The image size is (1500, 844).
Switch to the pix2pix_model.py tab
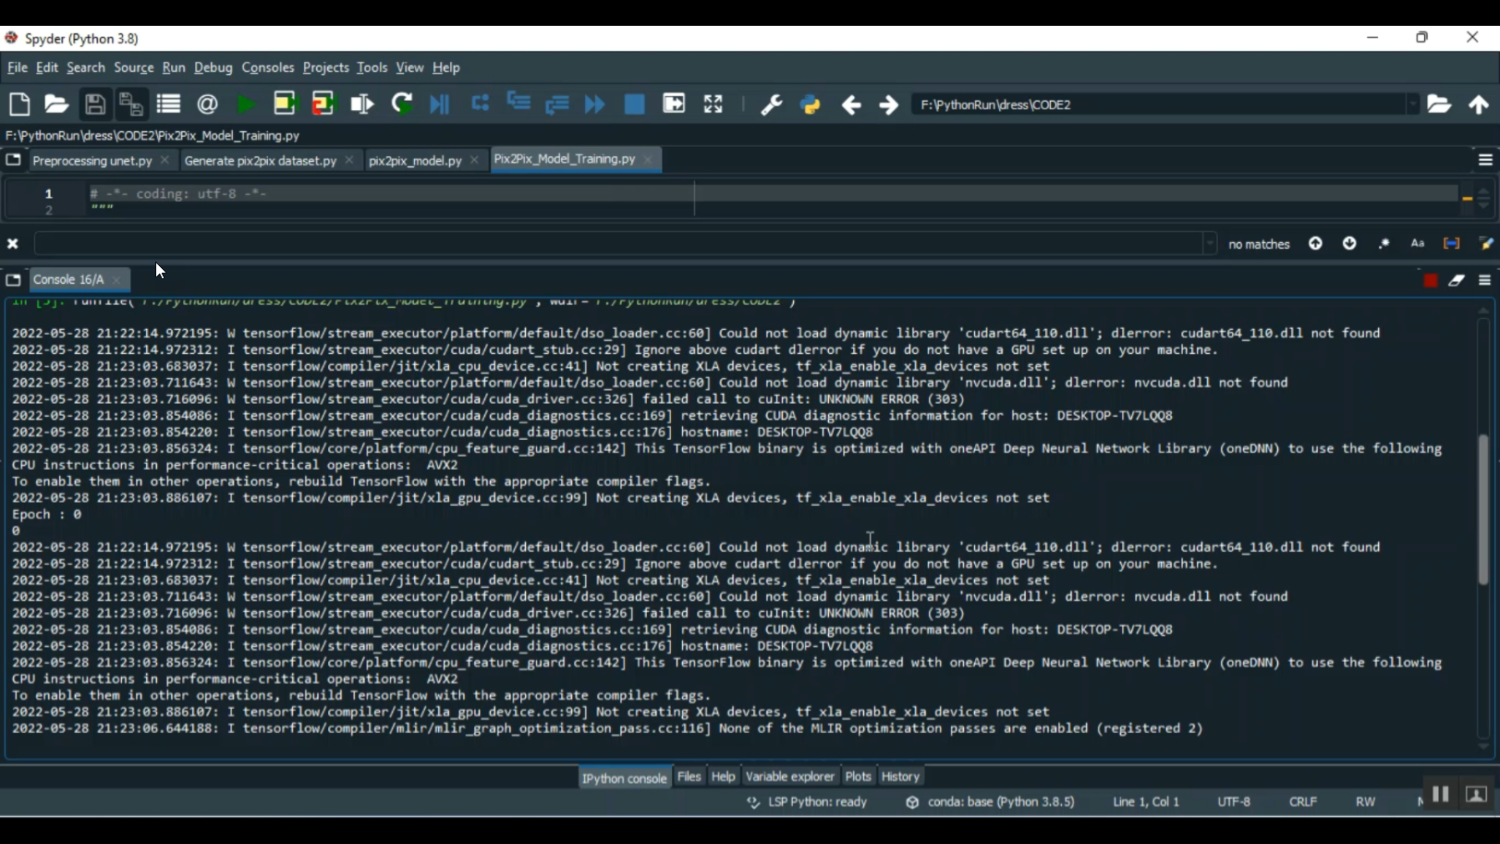point(415,161)
